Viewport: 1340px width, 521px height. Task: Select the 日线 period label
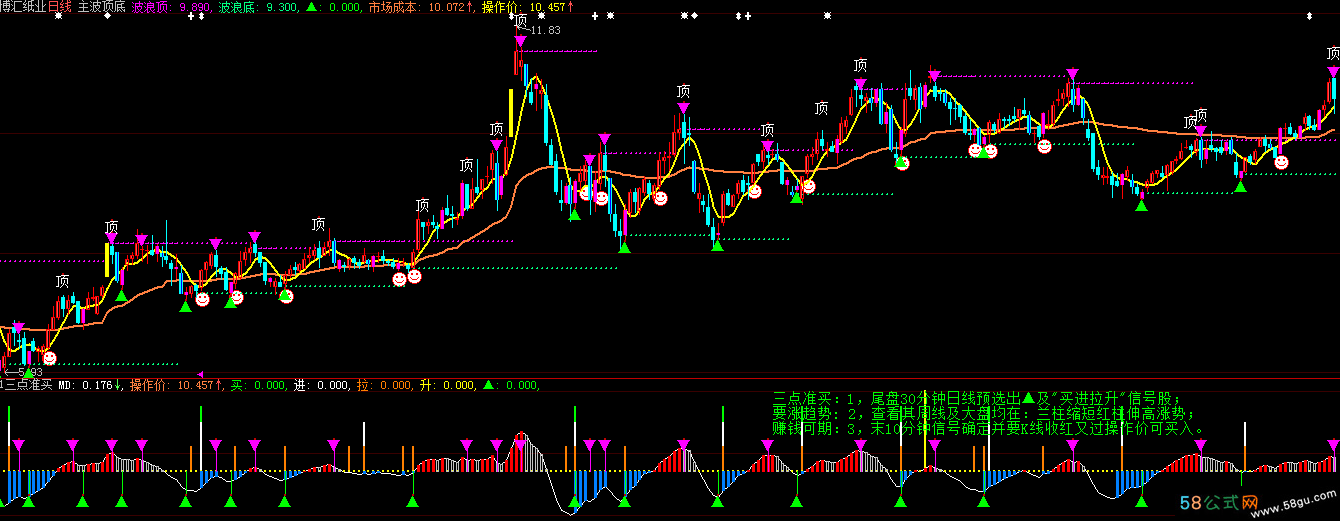61,7
